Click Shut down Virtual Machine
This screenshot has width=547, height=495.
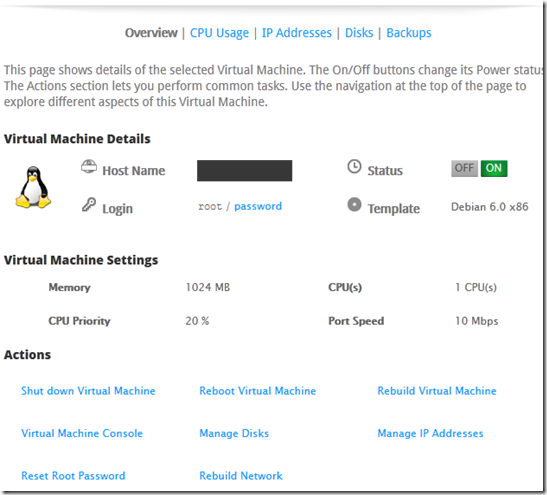(88, 391)
